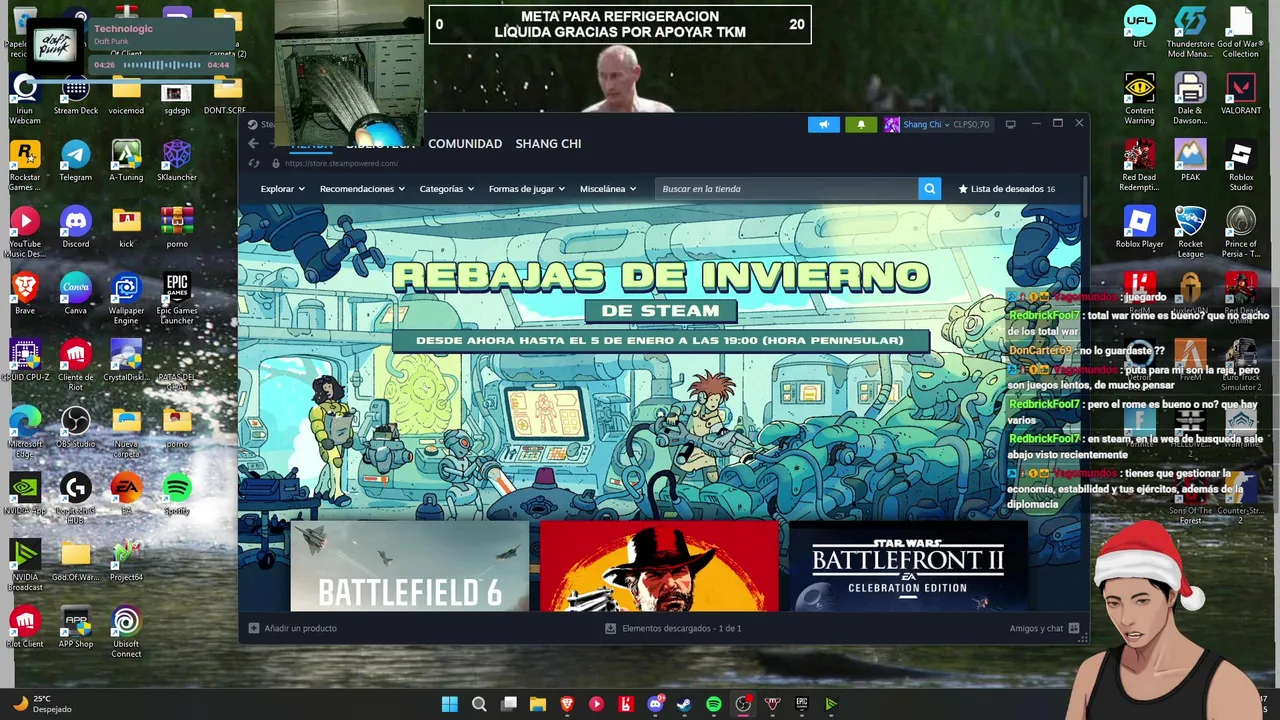1280x720 pixels.
Task: Launch VALORANT desktop shortcut
Action: tap(1241, 94)
